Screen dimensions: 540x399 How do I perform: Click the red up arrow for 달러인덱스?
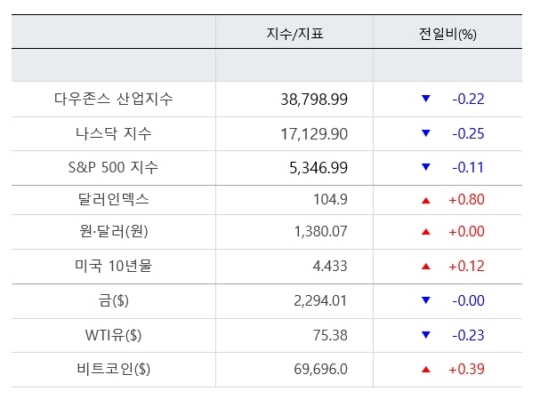pos(426,200)
